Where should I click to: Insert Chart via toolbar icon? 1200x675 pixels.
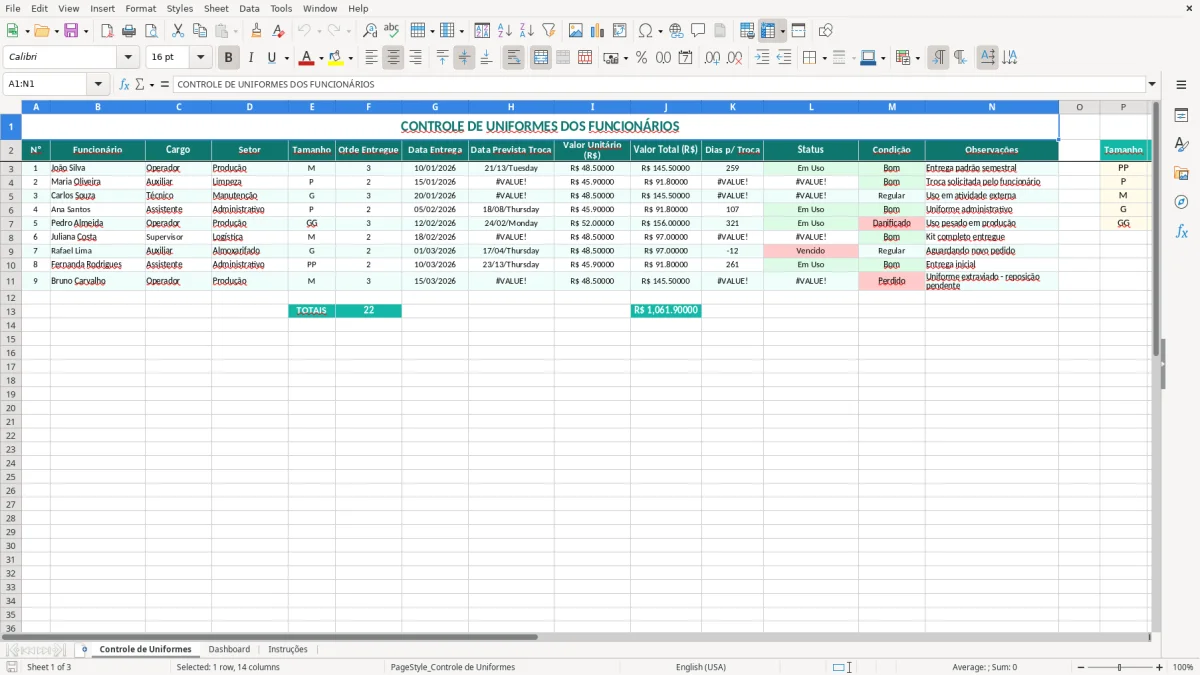[x=598, y=31]
